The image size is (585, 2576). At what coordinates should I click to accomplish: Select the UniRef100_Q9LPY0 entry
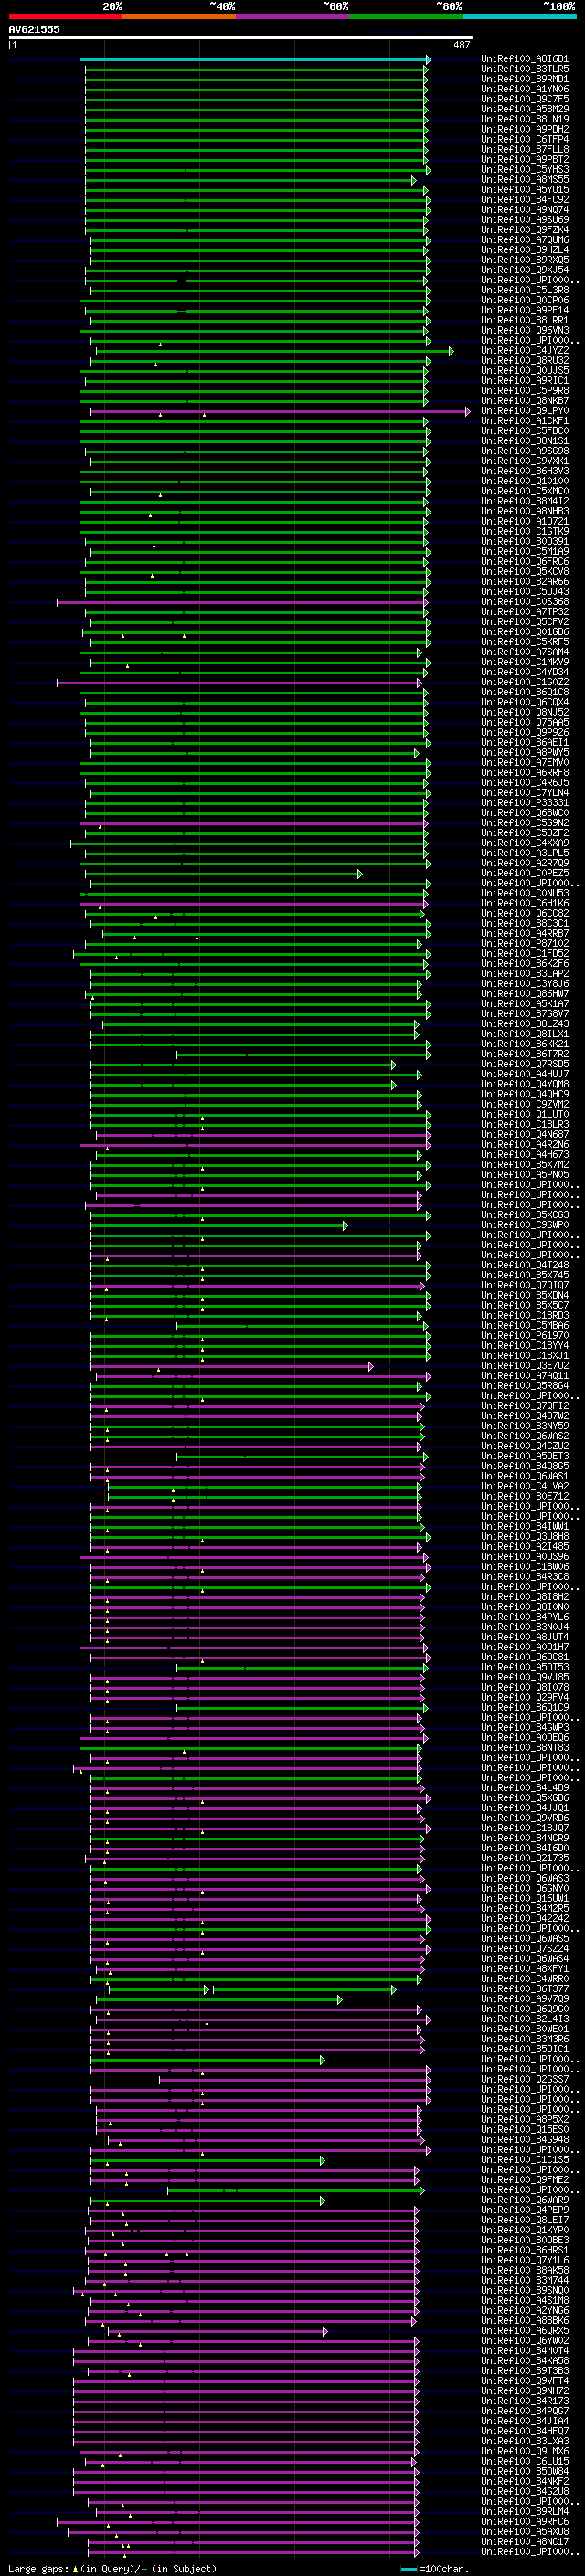(525, 411)
